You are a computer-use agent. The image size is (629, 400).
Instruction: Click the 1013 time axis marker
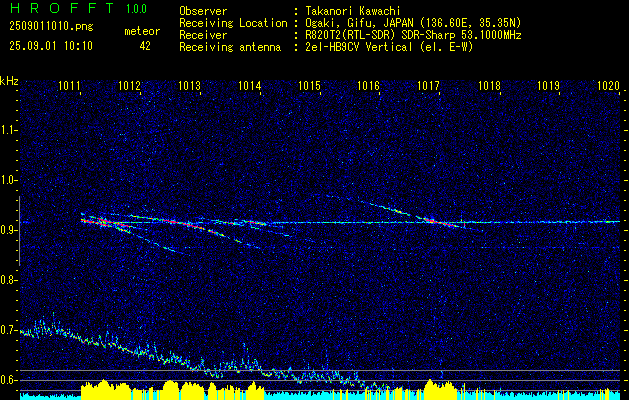[189, 85]
